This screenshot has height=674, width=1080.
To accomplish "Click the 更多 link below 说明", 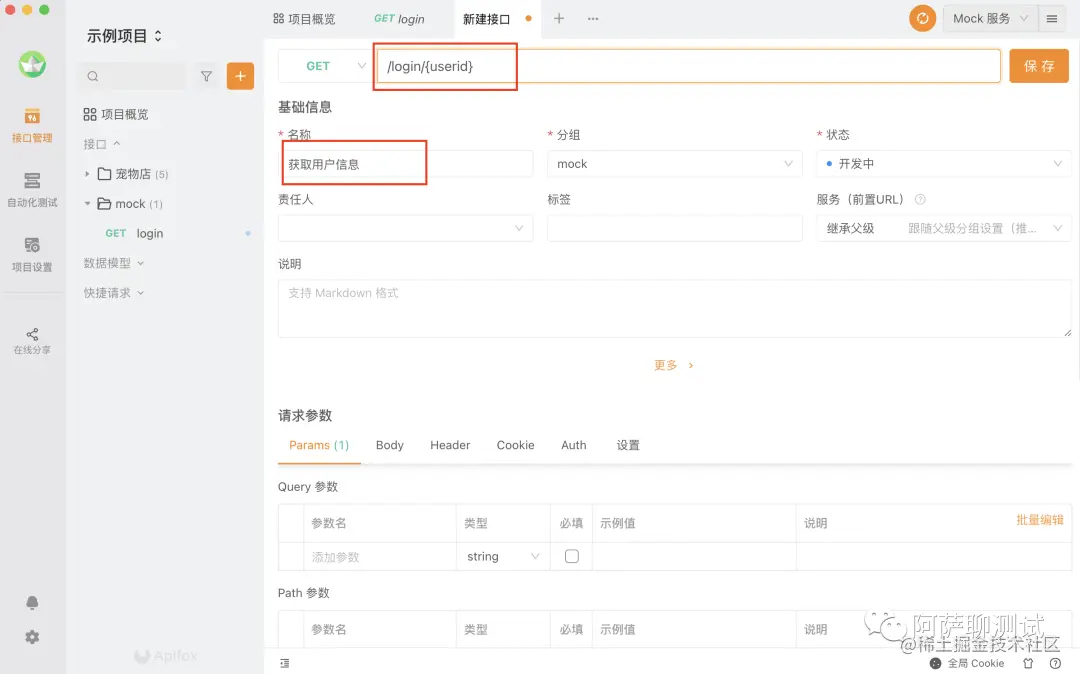I will point(667,364).
